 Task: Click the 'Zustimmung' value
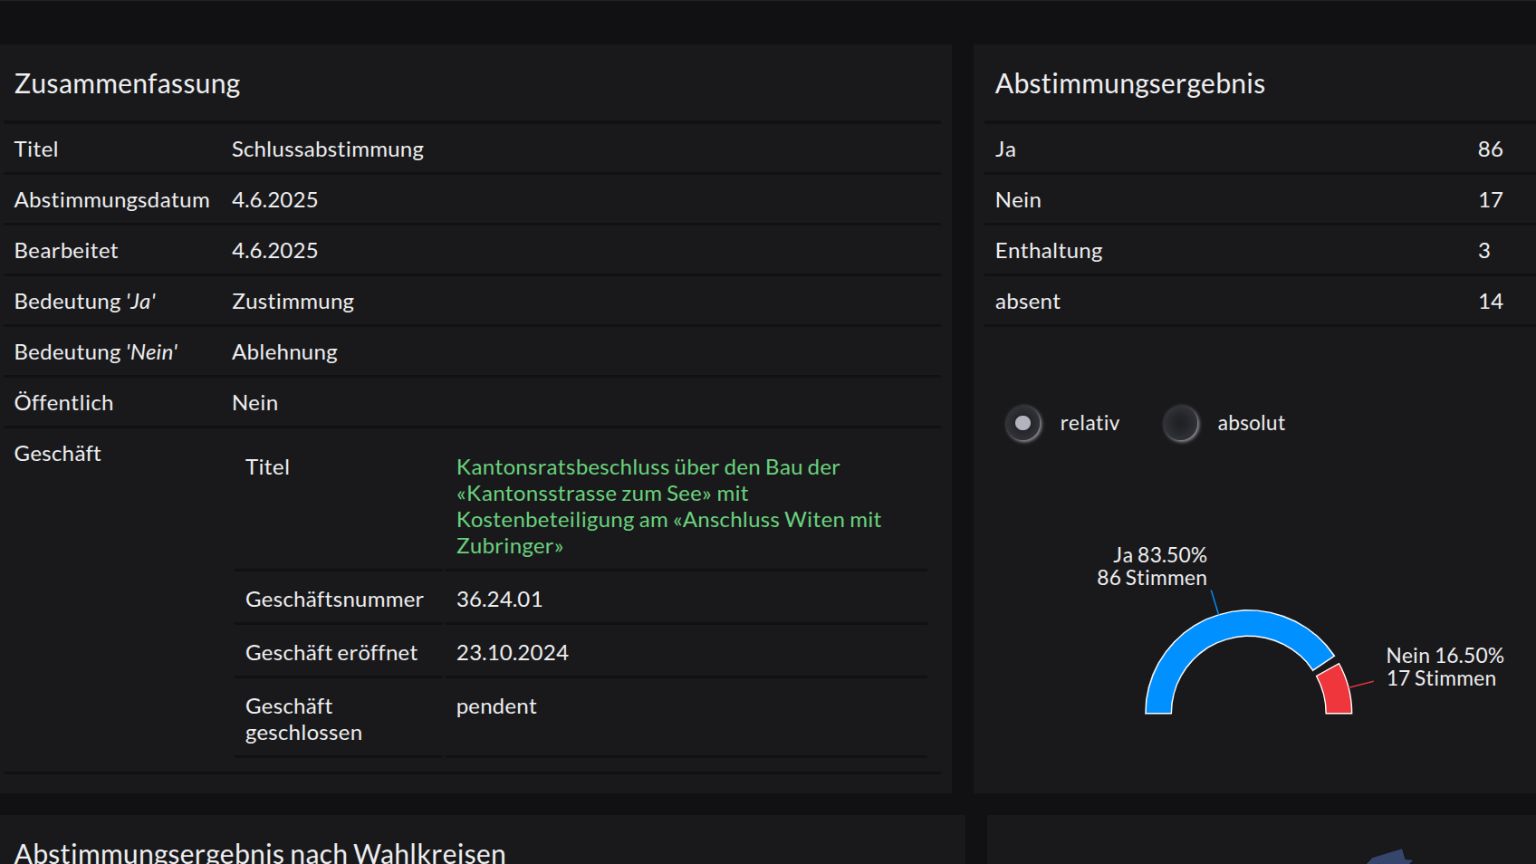tap(293, 302)
